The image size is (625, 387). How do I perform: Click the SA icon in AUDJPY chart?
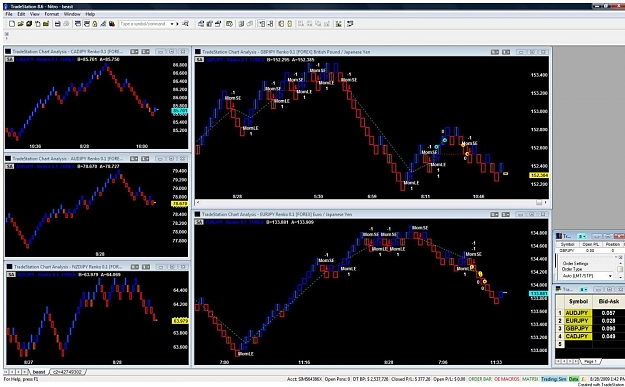click(x=10, y=166)
